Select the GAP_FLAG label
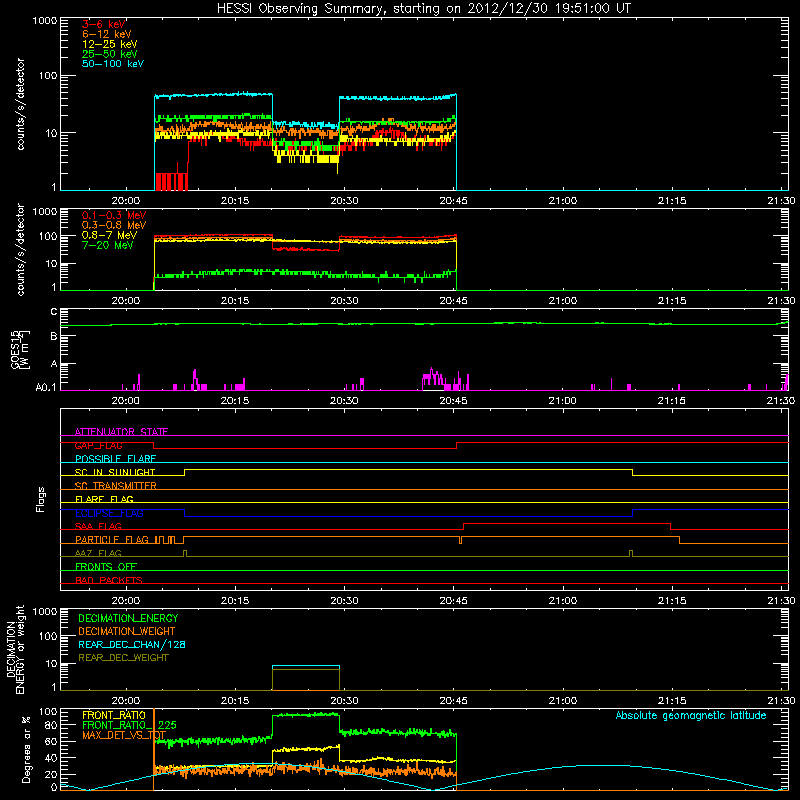 pyautogui.click(x=98, y=445)
